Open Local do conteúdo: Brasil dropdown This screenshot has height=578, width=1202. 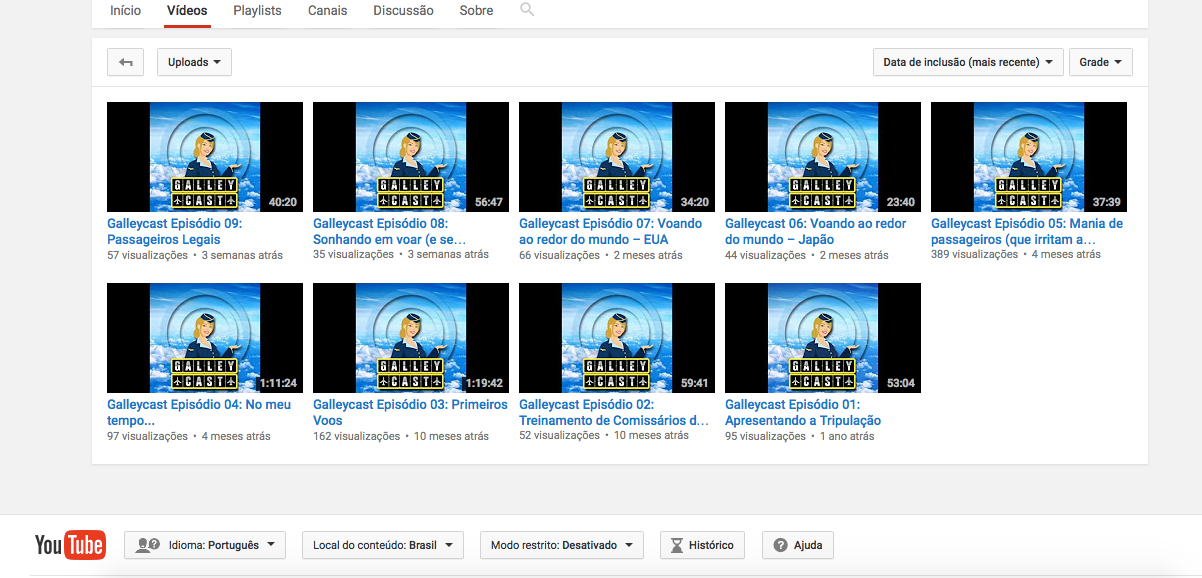pyautogui.click(x=383, y=545)
